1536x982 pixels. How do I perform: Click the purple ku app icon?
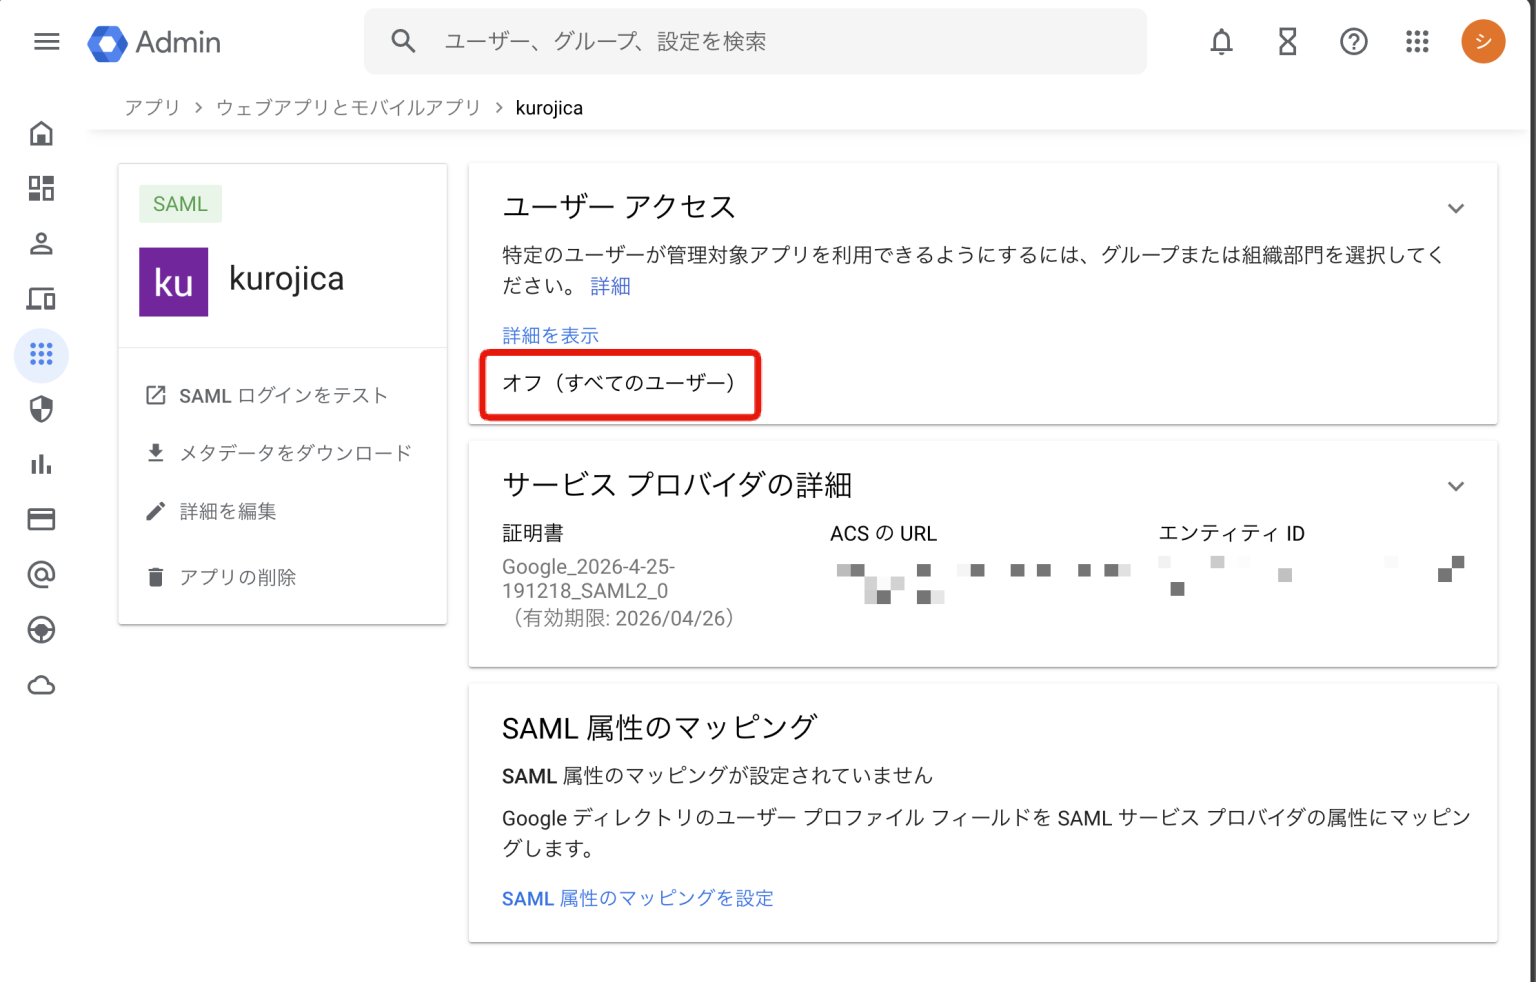point(173,282)
